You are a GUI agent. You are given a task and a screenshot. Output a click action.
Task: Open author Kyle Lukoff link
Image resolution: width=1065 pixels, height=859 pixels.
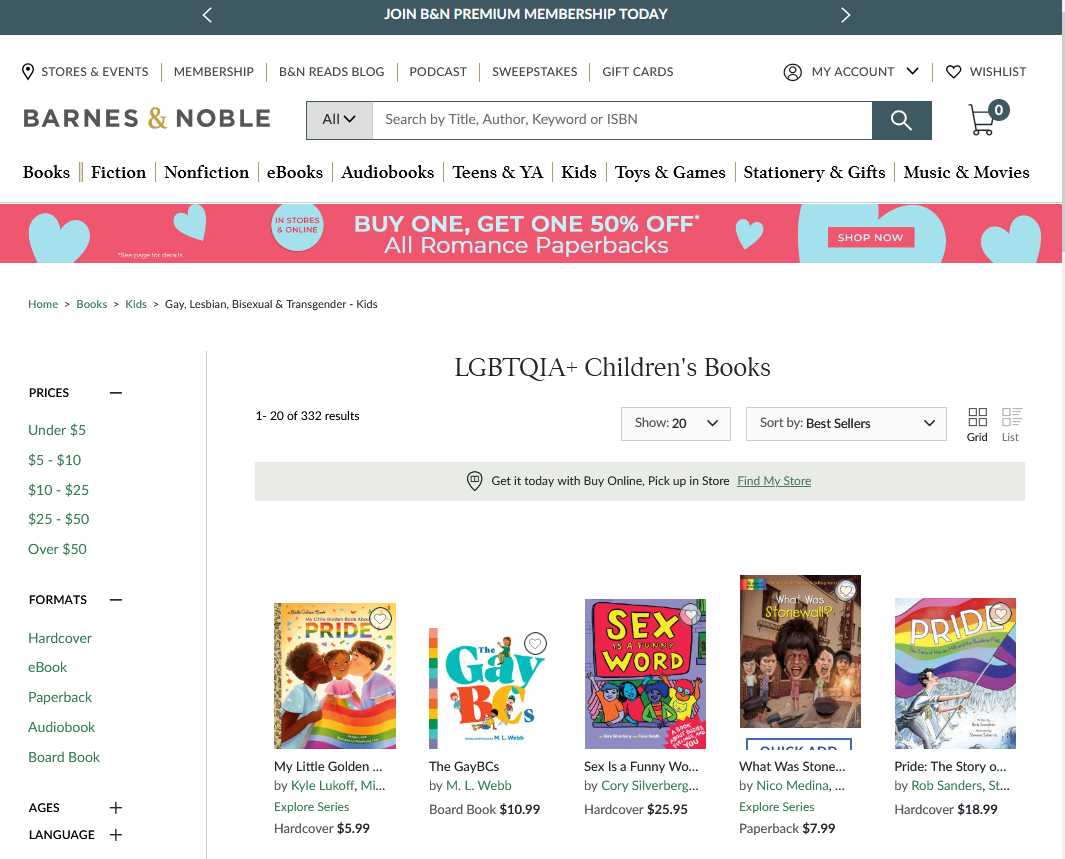point(323,786)
